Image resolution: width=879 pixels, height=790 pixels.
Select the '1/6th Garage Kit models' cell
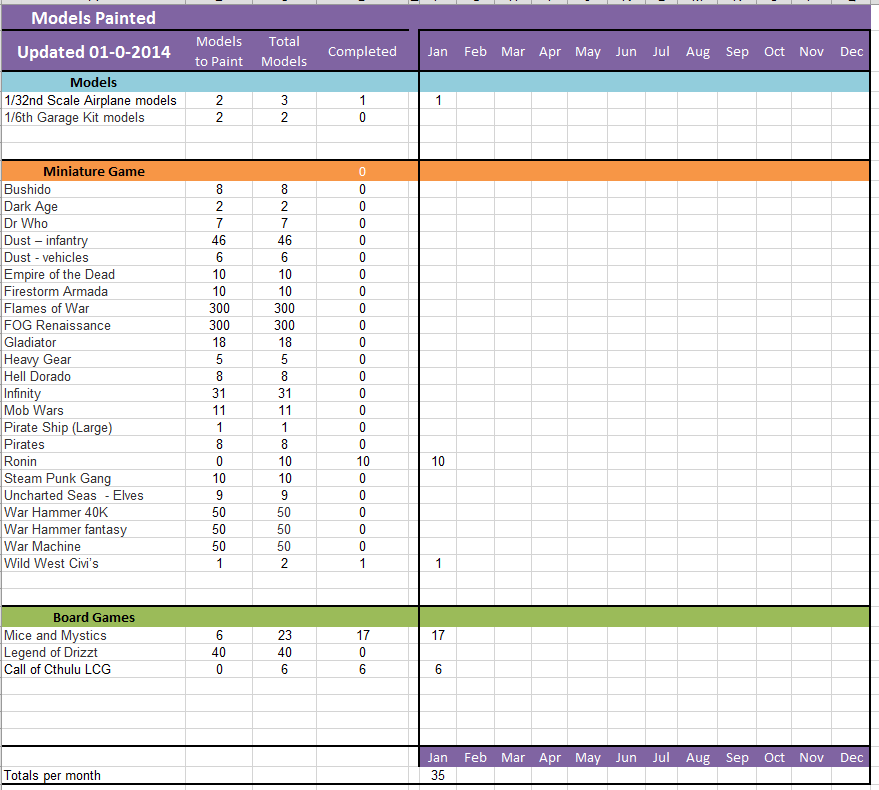[94, 117]
